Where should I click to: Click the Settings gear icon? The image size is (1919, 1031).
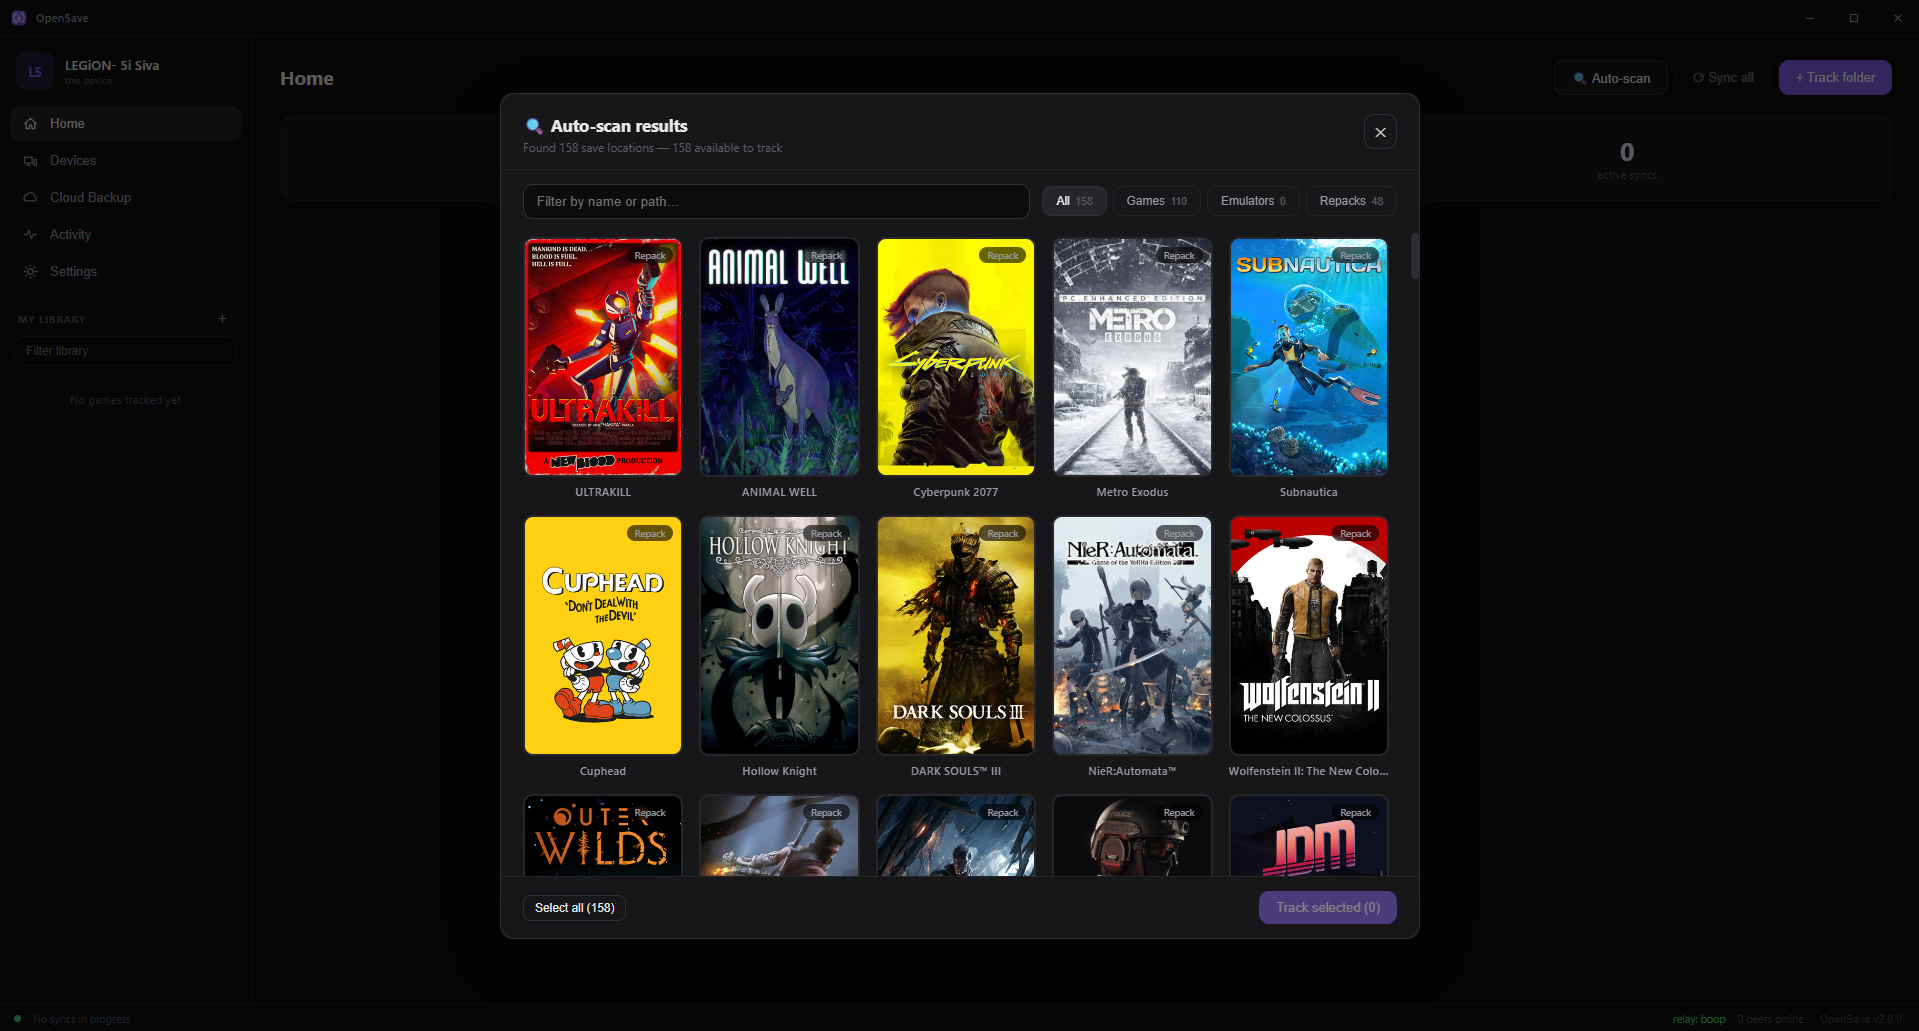point(30,272)
